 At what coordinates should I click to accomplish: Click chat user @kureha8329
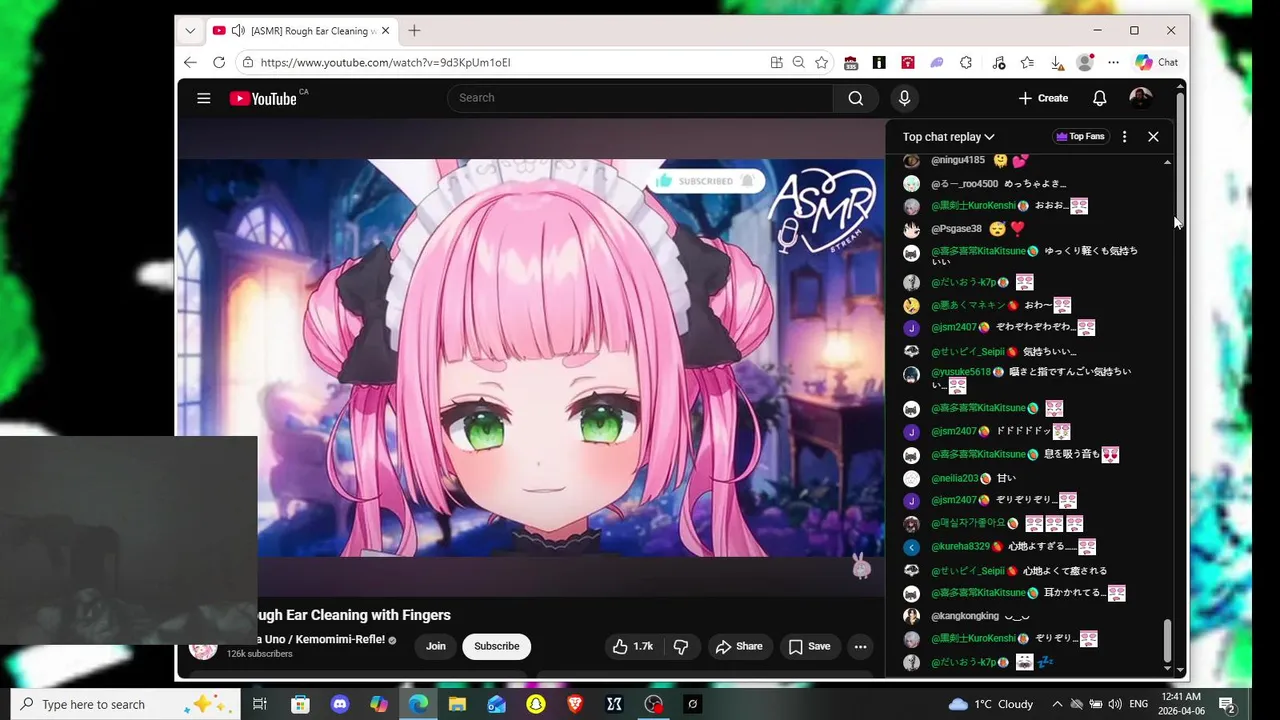(960, 547)
